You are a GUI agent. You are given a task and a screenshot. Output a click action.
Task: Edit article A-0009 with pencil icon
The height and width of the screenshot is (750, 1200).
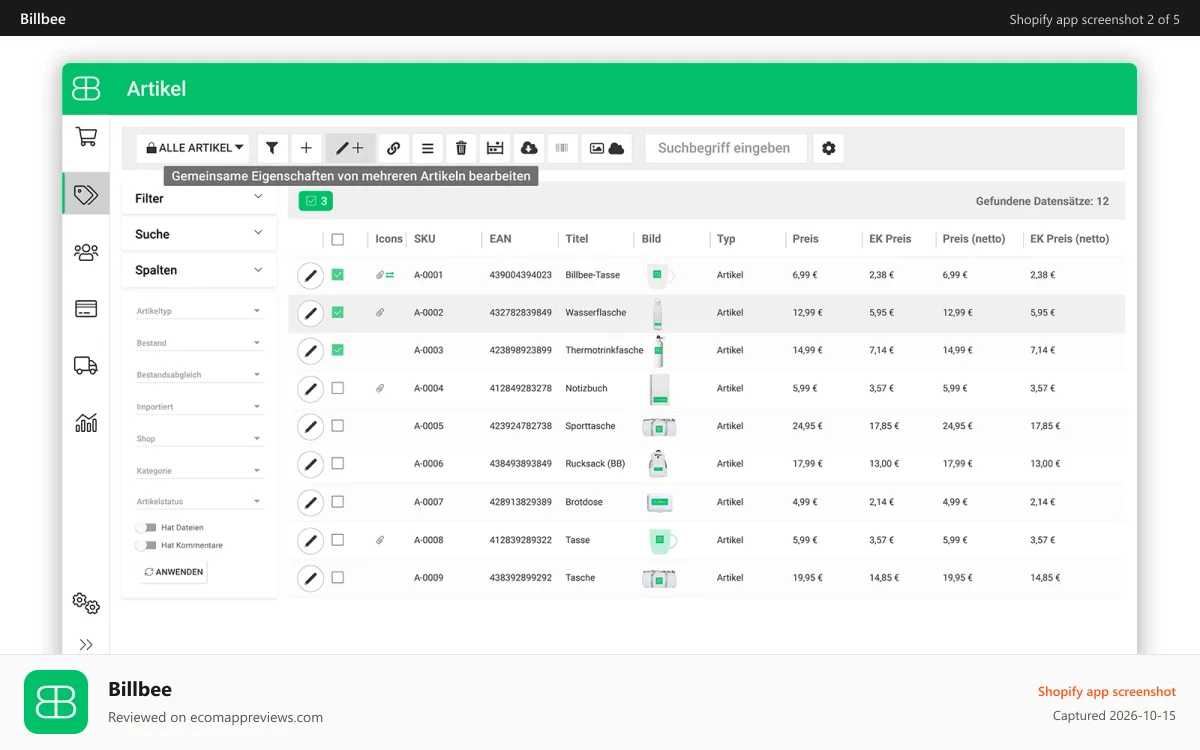tap(311, 578)
